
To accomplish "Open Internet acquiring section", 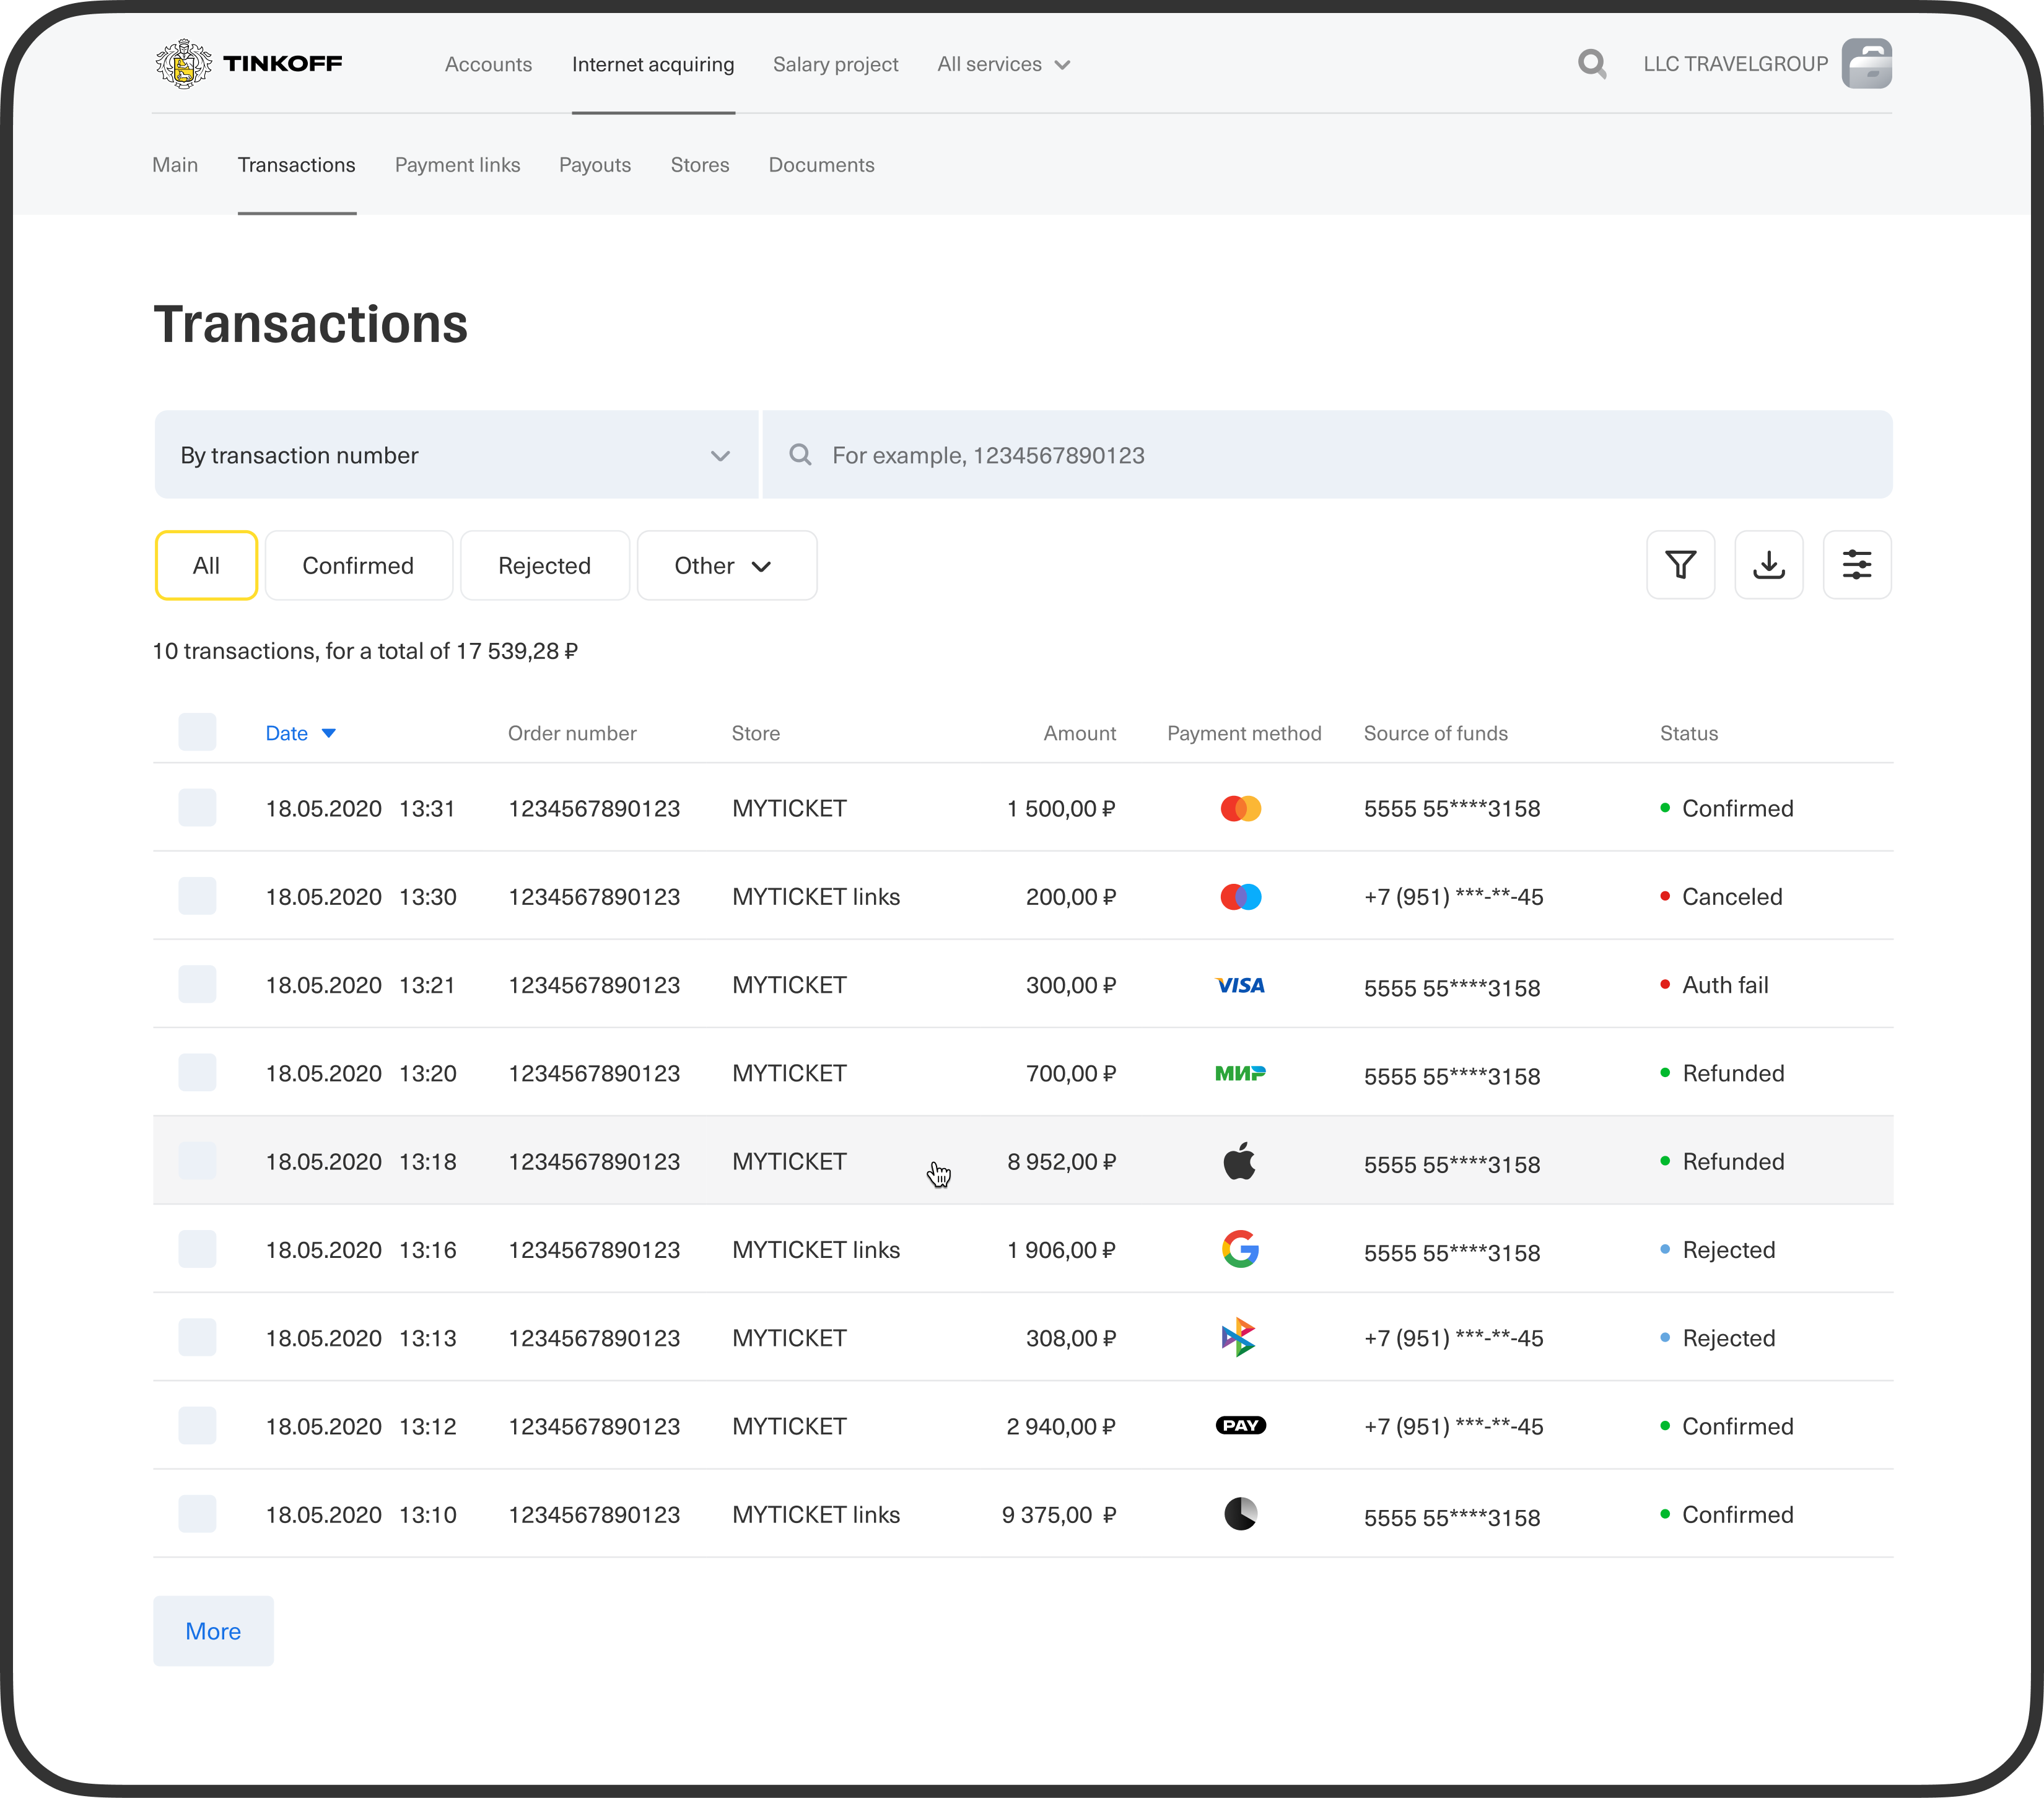I will pyautogui.click(x=653, y=64).
